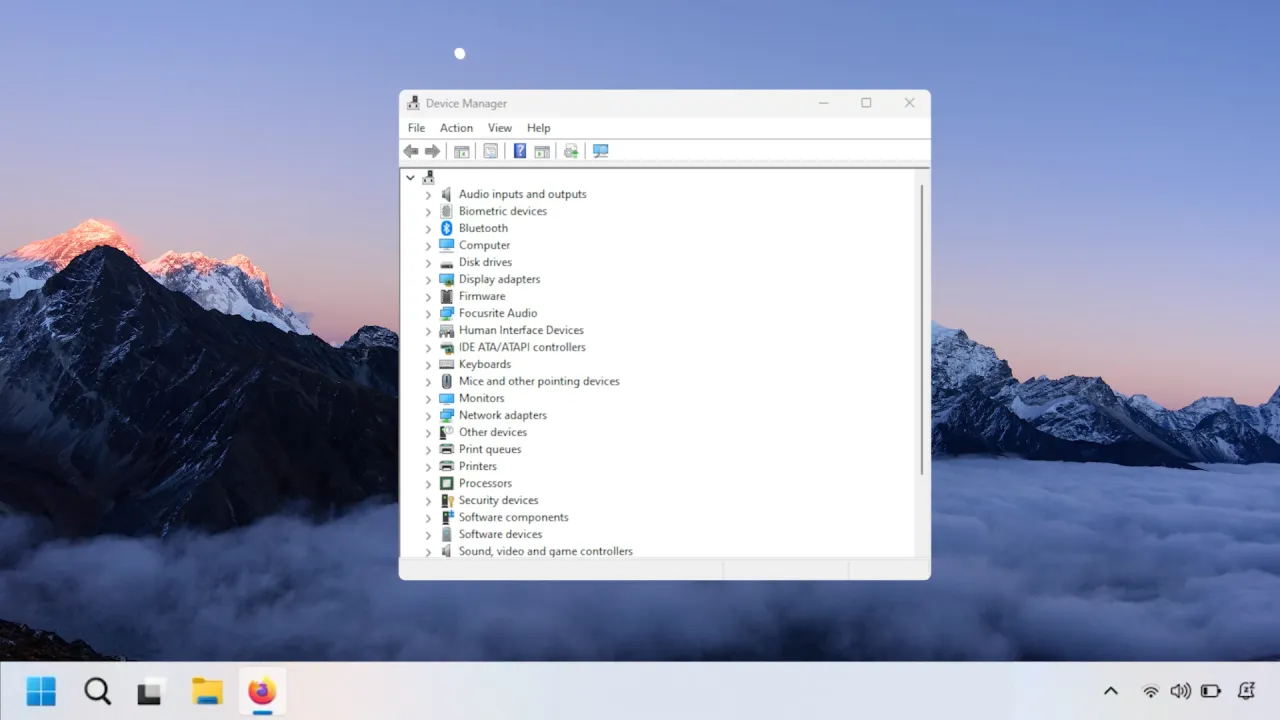Expand the Audio inputs and outputs node
The image size is (1280, 720).
[x=428, y=195]
